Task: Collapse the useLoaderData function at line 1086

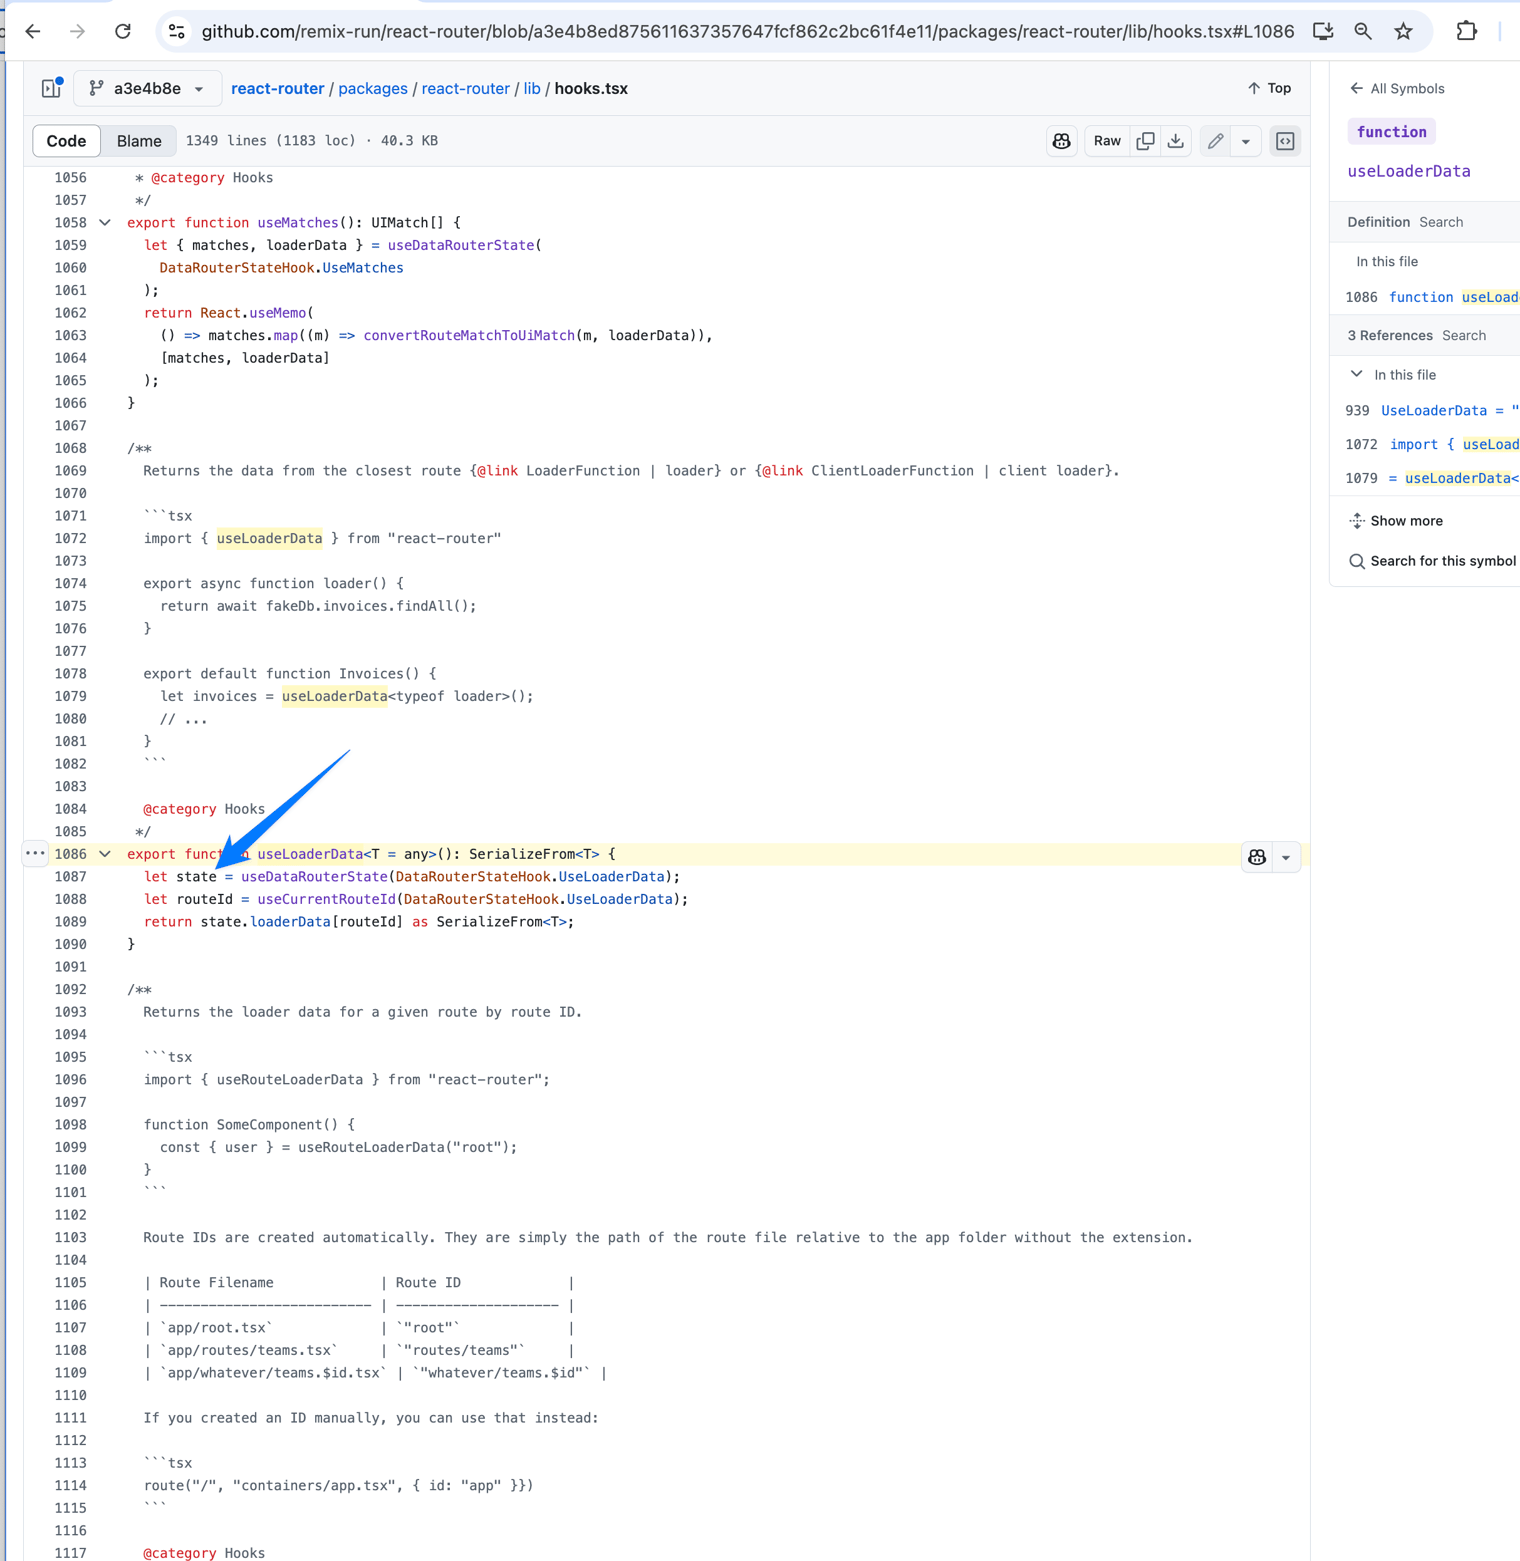Action: tap(105, 854)
